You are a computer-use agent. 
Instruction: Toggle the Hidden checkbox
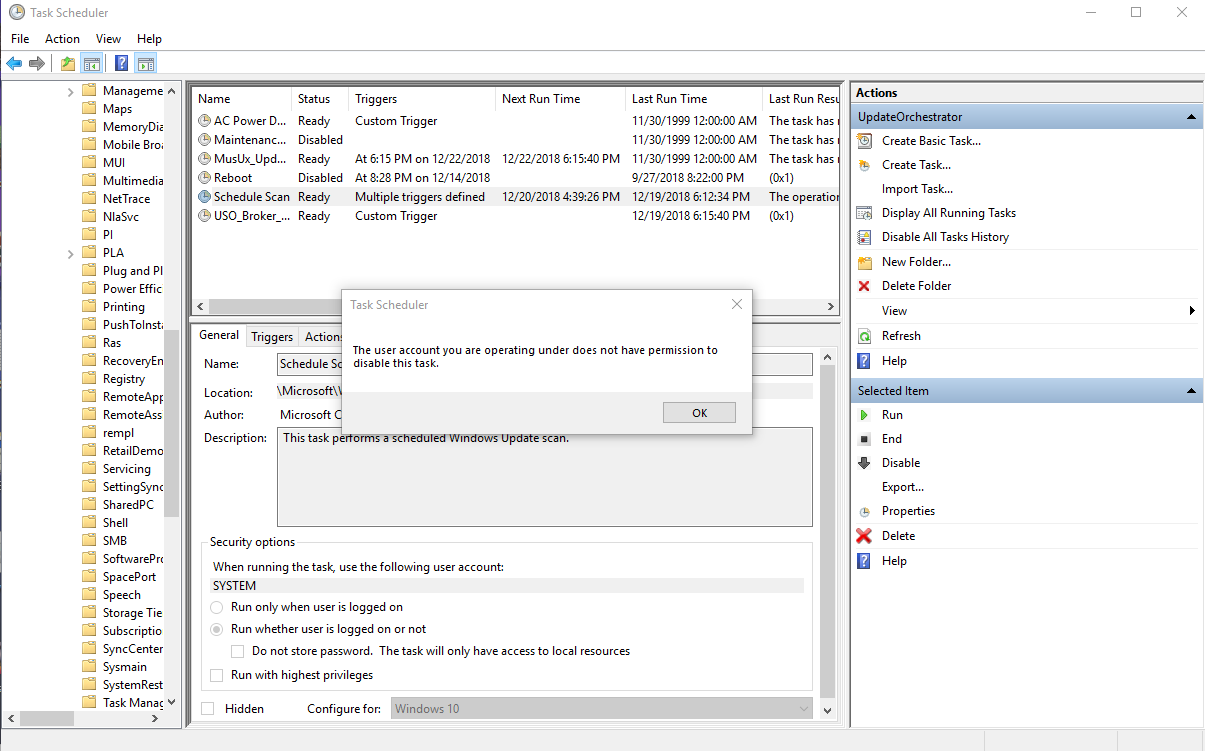pos(208,709)
